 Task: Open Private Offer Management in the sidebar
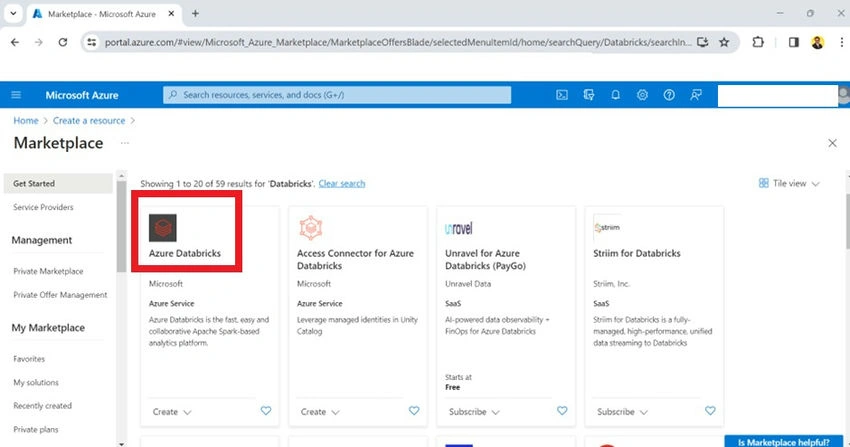point(60,295)
